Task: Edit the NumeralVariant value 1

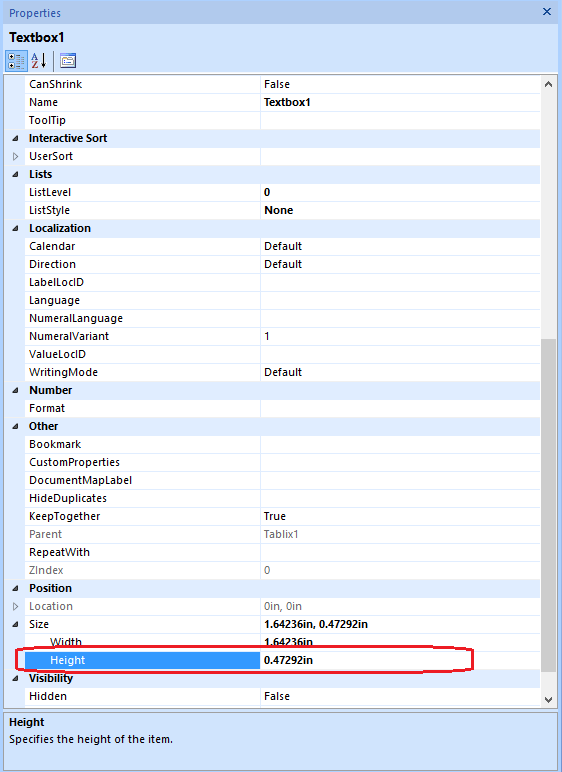Action: pyautogui.click(x=400, y=336)
